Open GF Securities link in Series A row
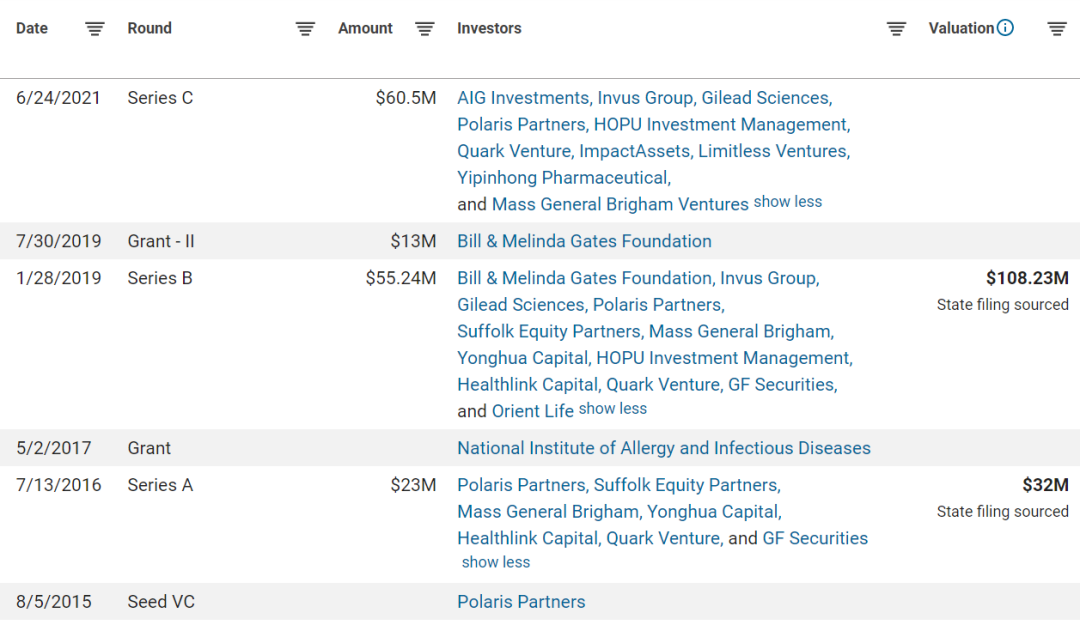Image resolution: width=1080 pixels, height=625 pixels. 815,538
